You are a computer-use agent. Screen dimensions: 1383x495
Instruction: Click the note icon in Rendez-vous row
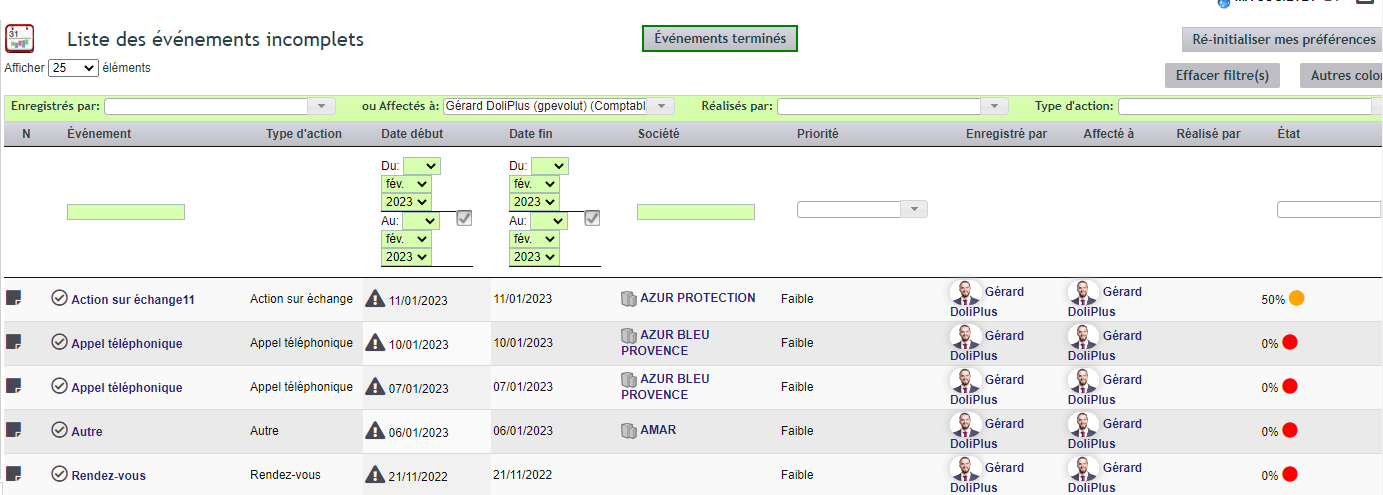[14, 474]
